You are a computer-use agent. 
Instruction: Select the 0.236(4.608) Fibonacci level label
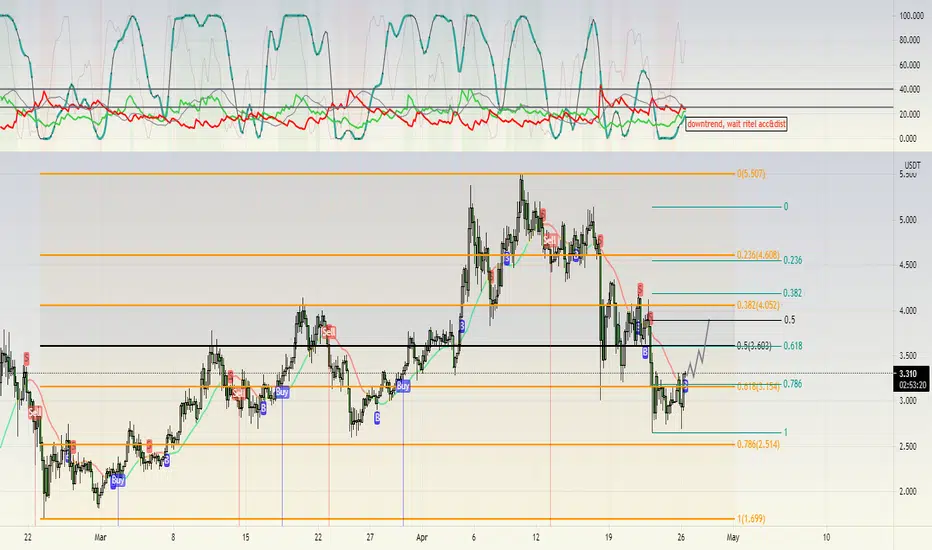point(758,255)
